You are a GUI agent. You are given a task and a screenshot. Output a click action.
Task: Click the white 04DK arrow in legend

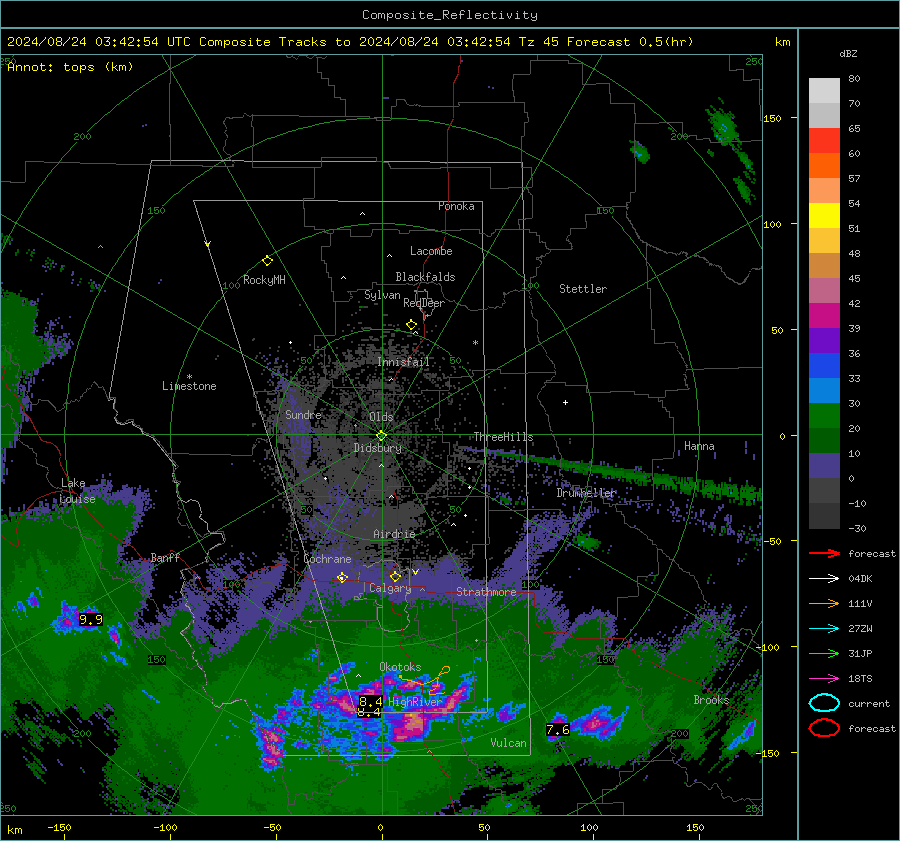[x=824, y=579]
